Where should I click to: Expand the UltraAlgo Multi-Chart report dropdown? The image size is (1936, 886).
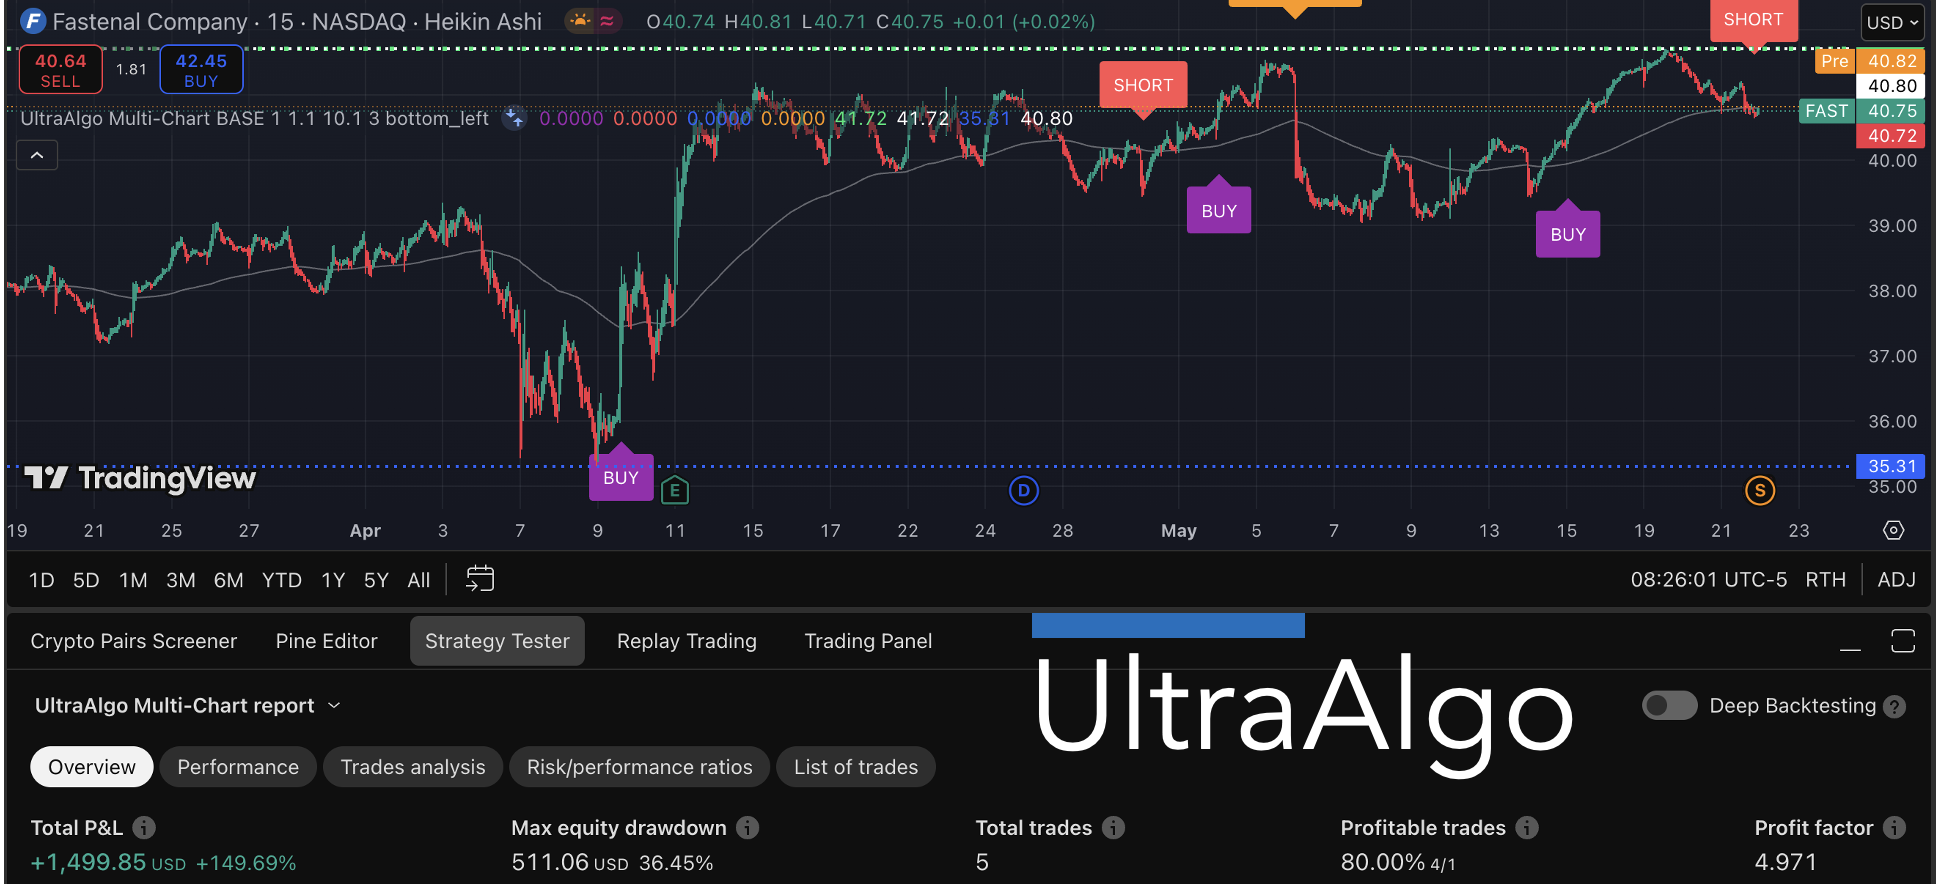point(188,706)
